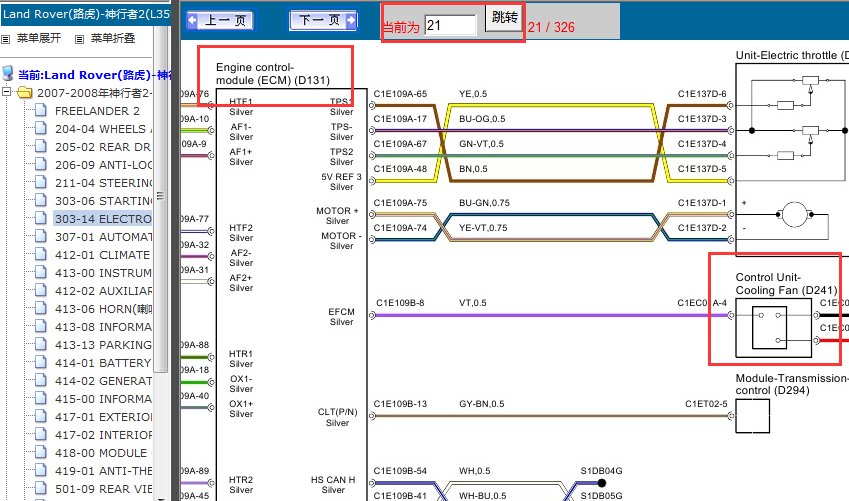Click page icon beside 413-13 PARKING
Screen dimensions: 849x501
[41, 344]
